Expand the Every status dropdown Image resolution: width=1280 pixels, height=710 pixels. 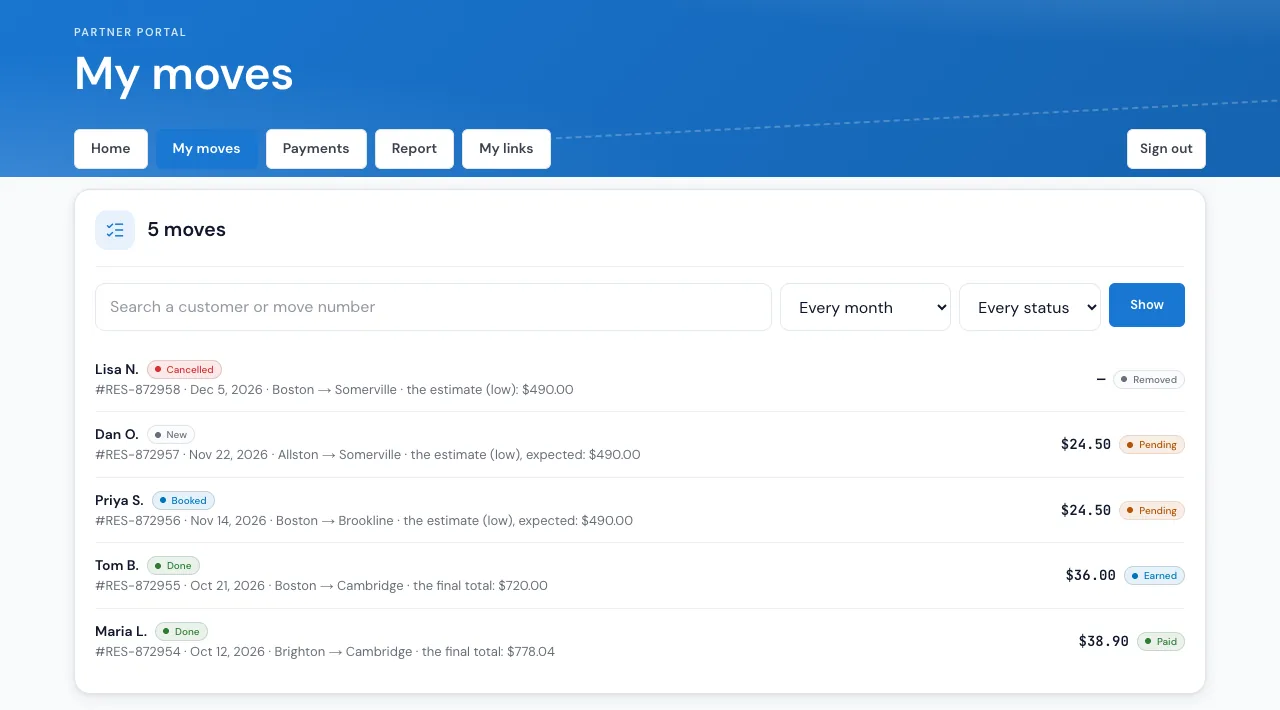1030,307
